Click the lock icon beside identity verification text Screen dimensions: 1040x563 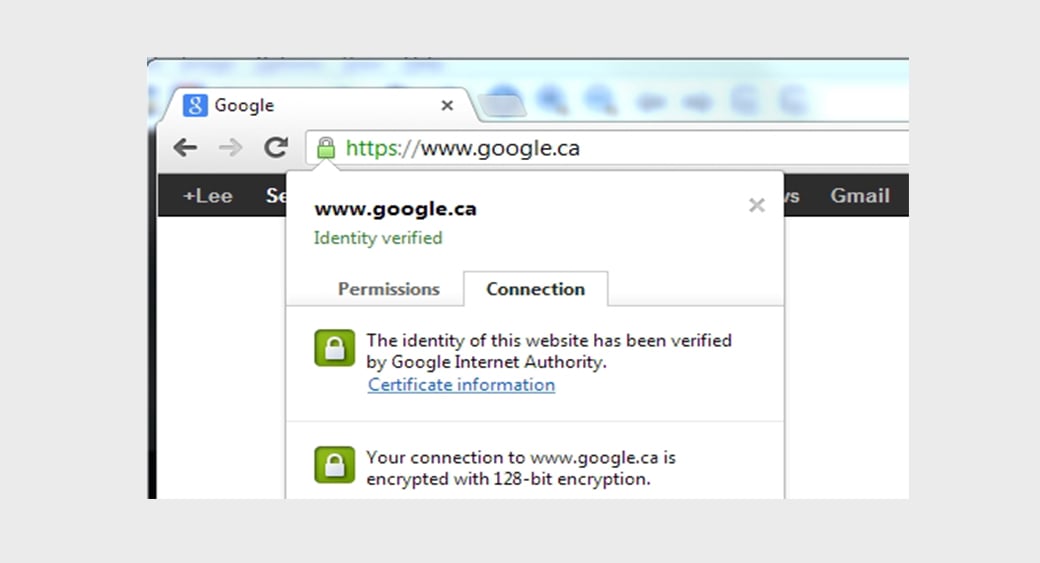[x=334, y=348]
